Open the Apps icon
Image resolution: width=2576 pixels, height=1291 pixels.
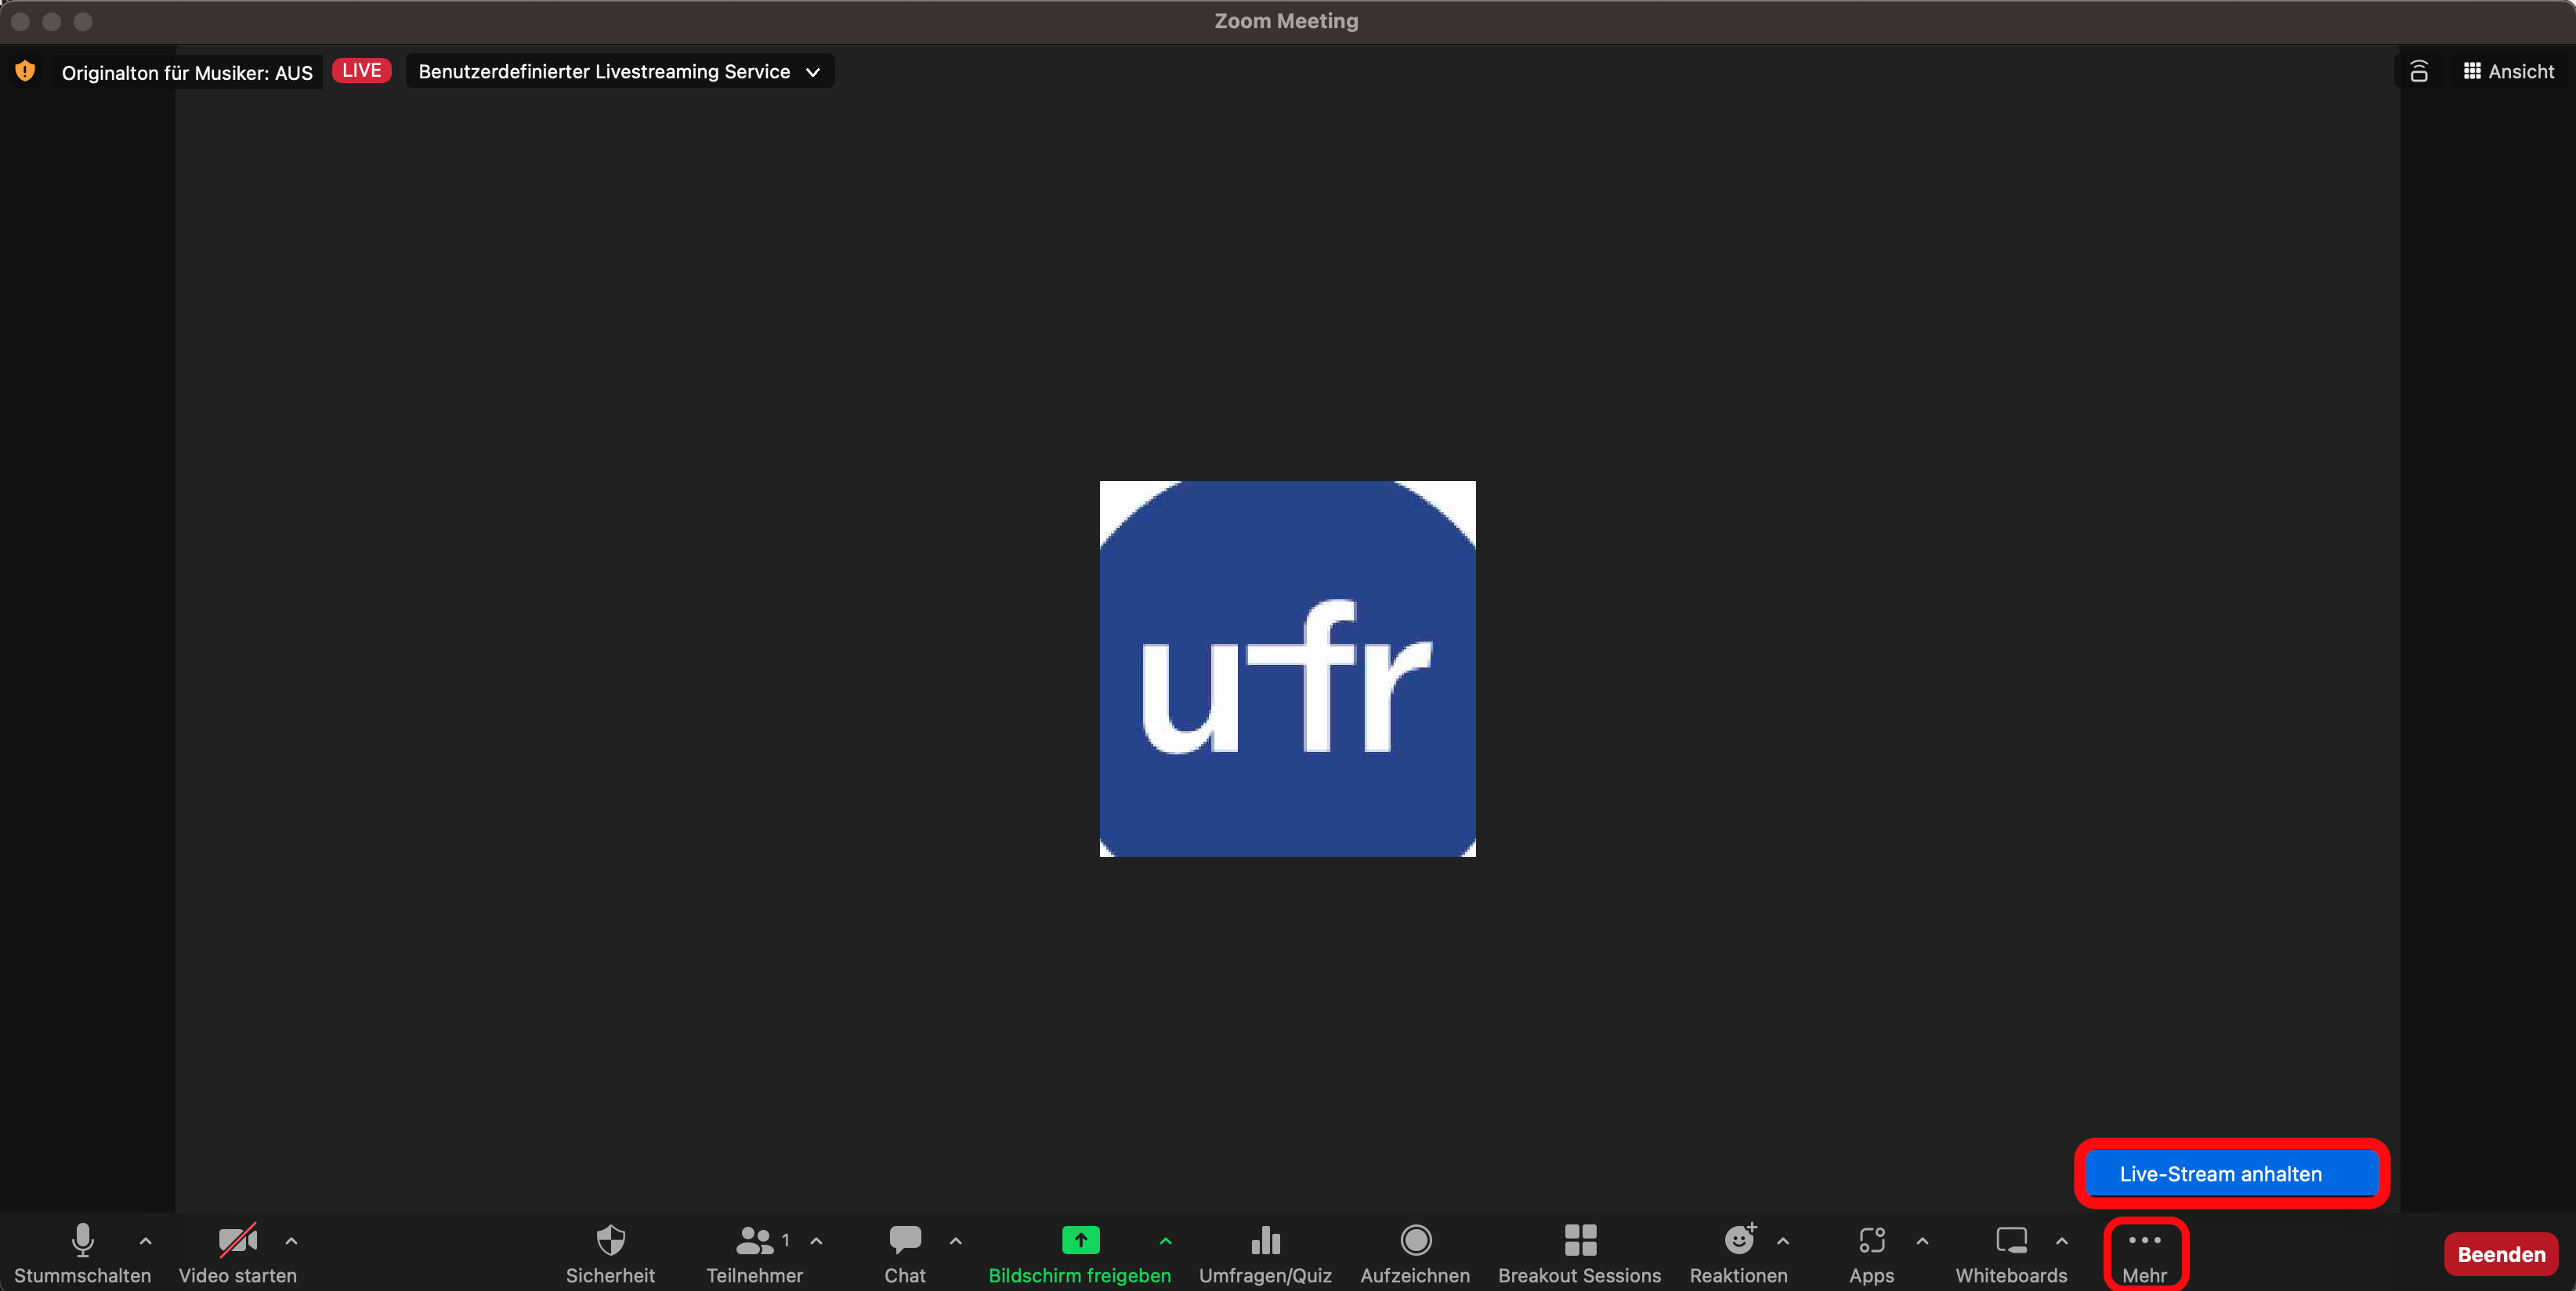[1872, 1241]
